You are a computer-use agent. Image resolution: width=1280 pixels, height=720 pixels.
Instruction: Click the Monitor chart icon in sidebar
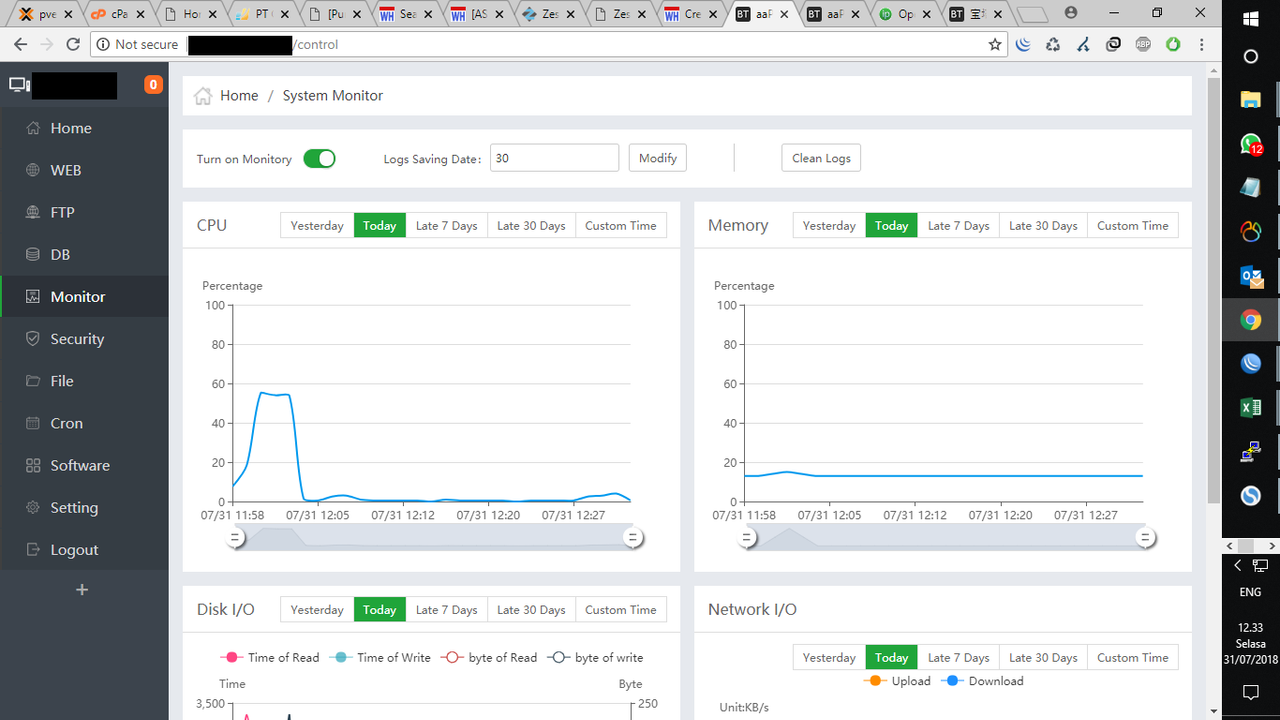click(x=33, y=297)
